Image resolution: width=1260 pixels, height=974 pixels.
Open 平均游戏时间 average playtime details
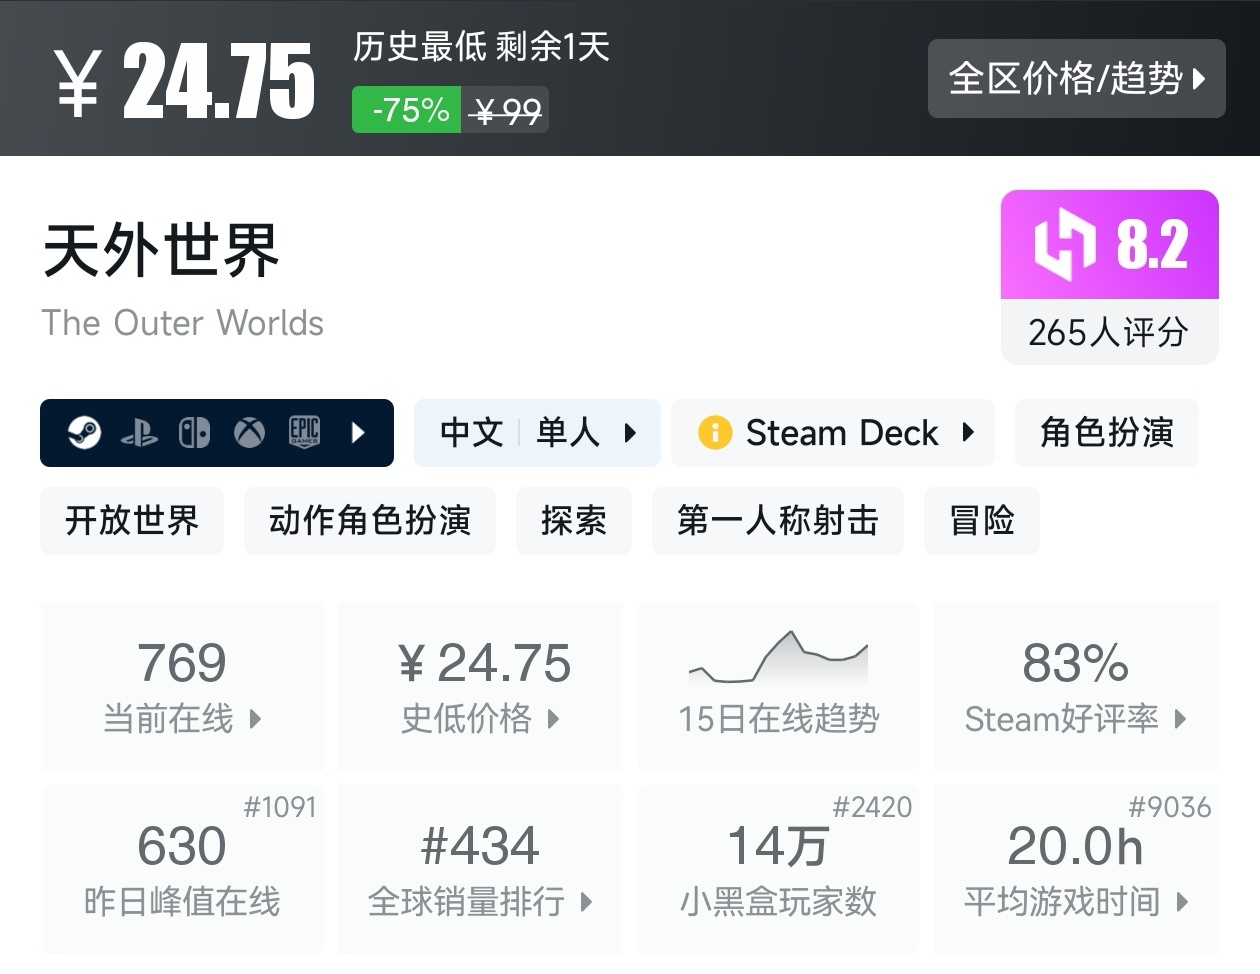[x=1076, y=870]
